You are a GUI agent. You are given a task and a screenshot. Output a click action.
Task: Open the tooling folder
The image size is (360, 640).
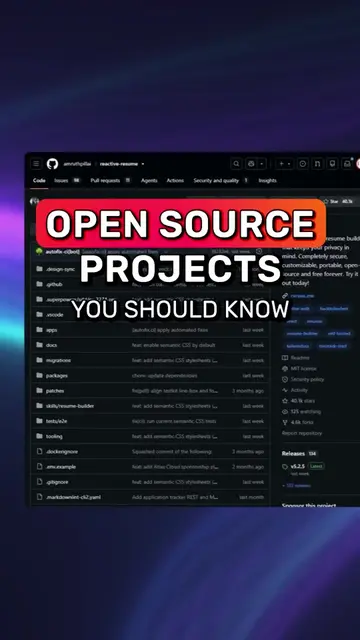[54, 436]
